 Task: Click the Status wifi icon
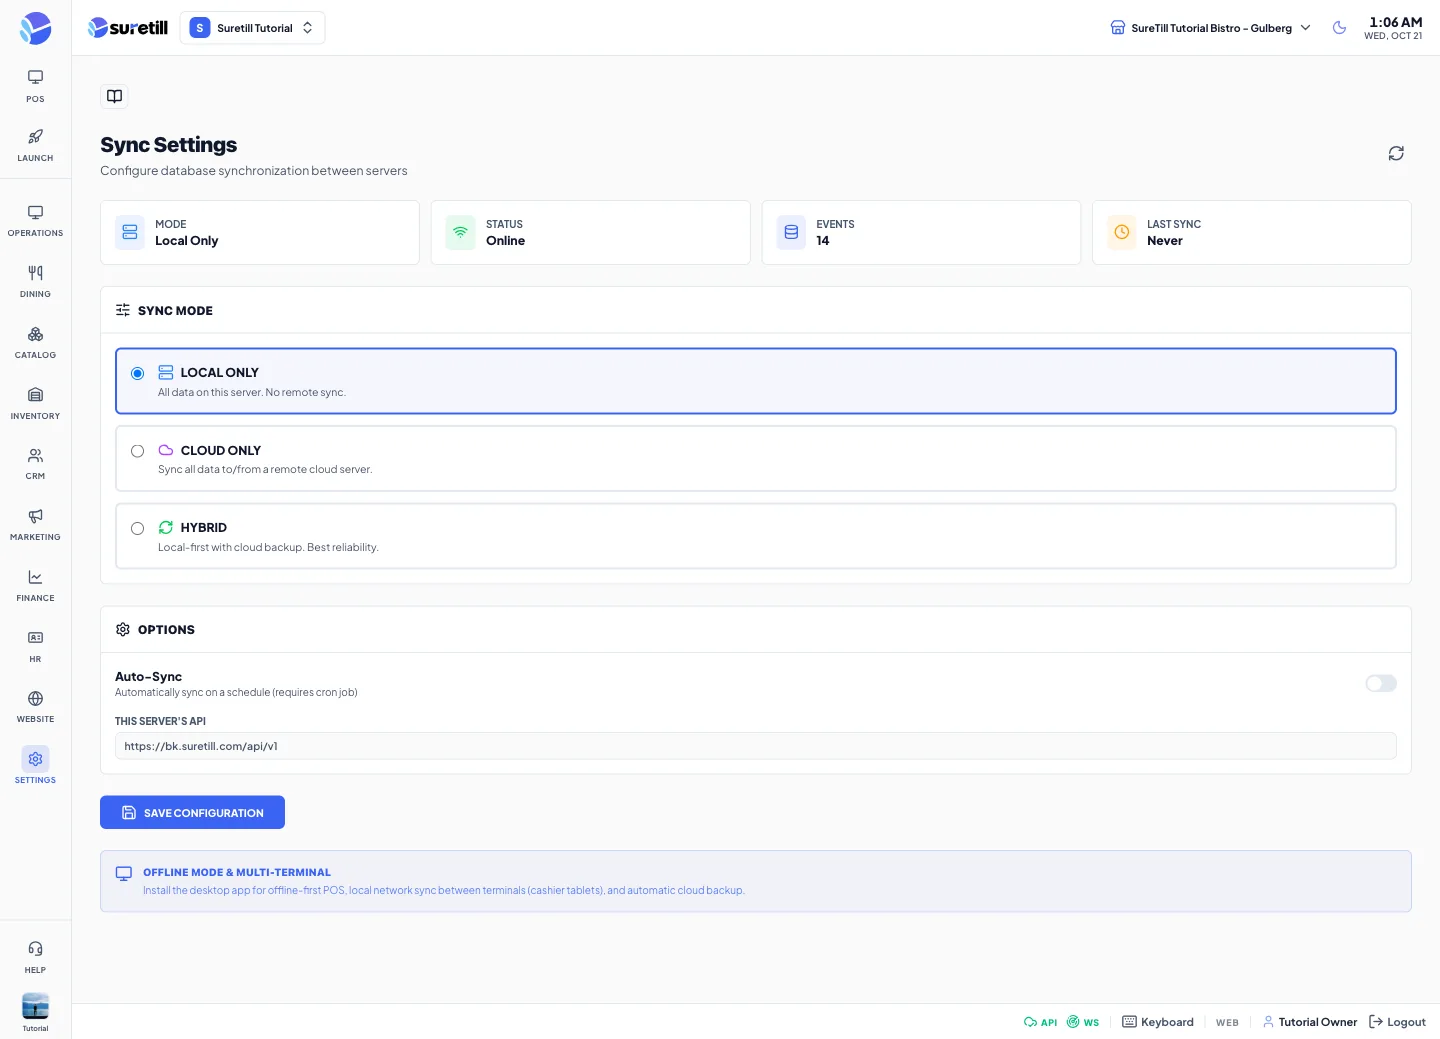(x=460, y=232)
